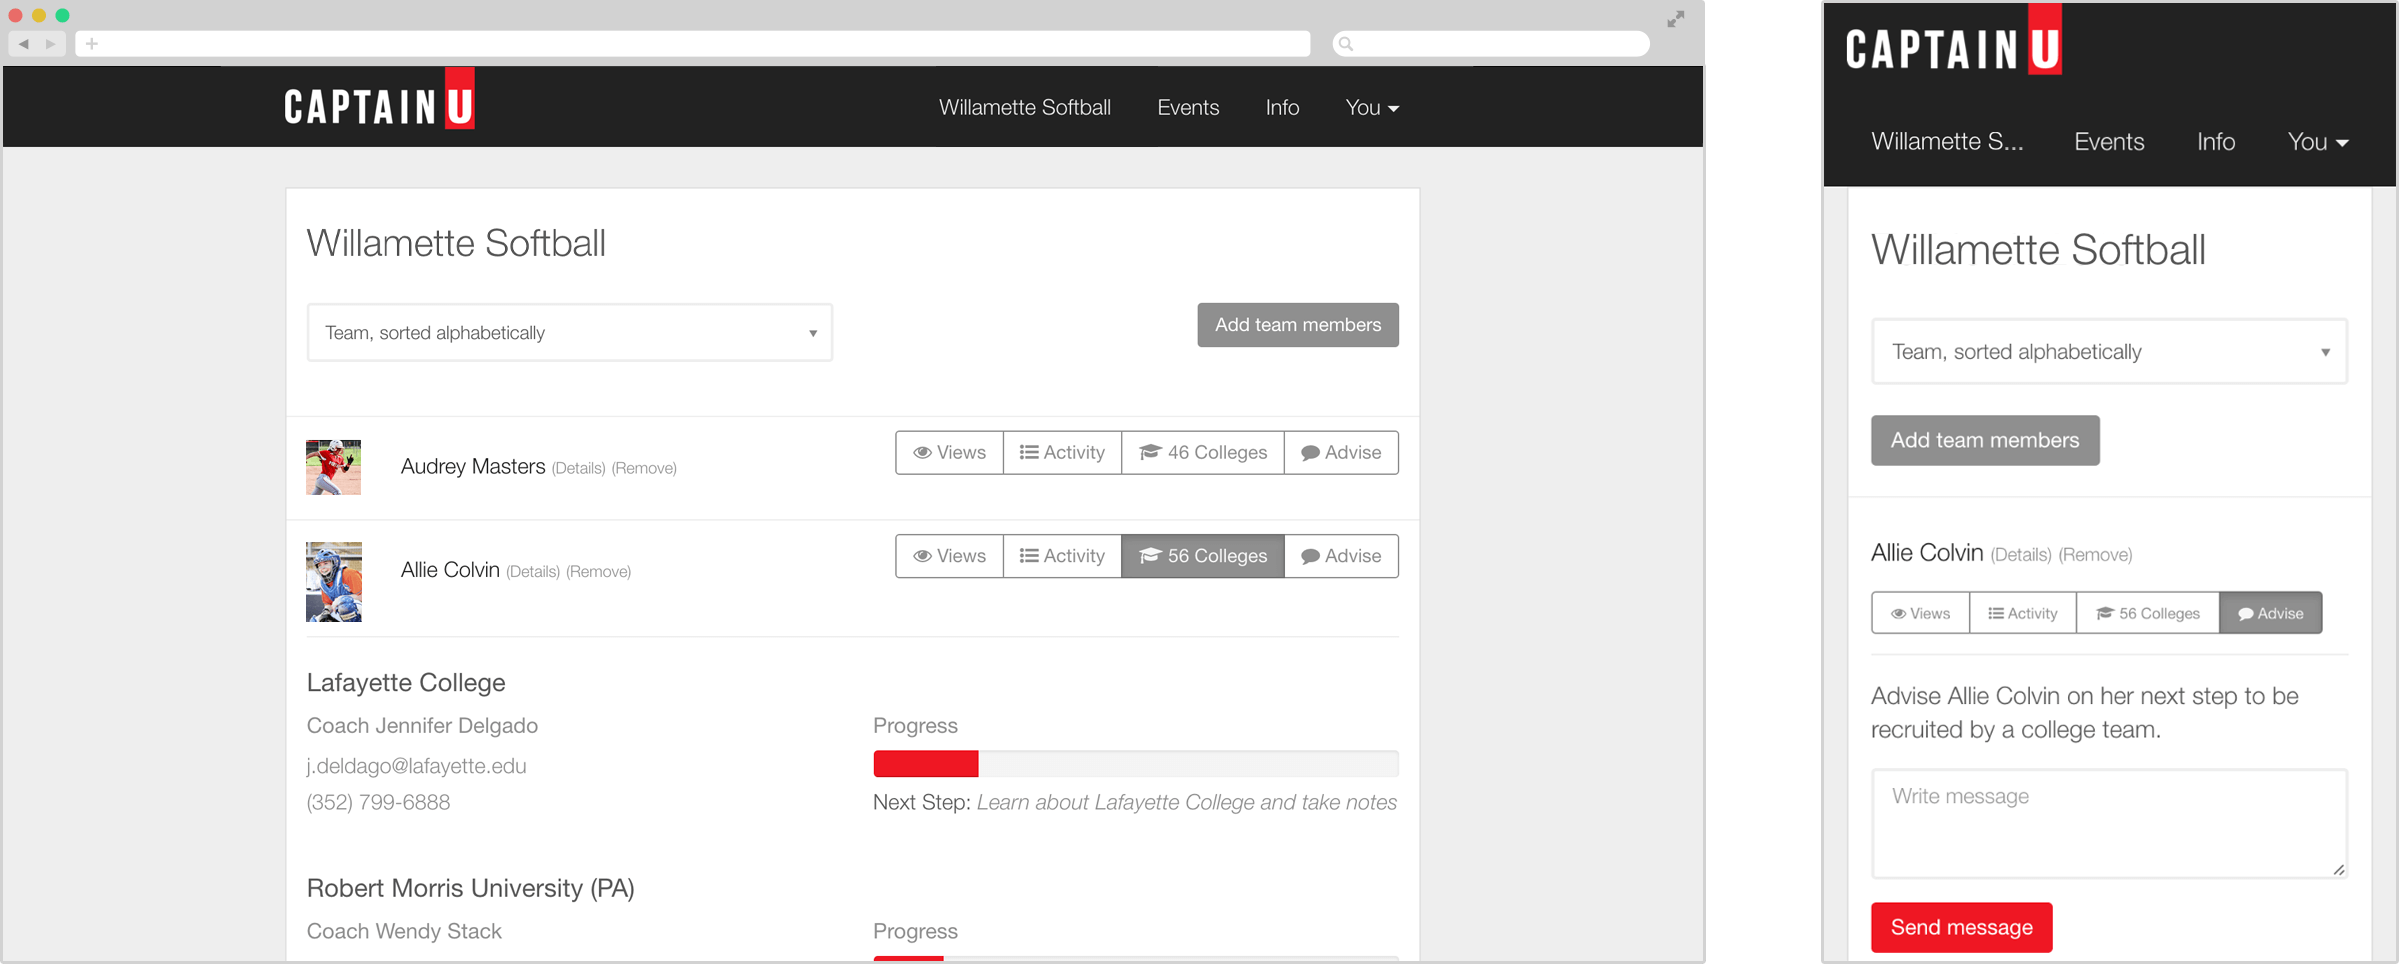Go forward with browser forward arrow
Viewport: 2399px width, 964px height.
[51, 44]
